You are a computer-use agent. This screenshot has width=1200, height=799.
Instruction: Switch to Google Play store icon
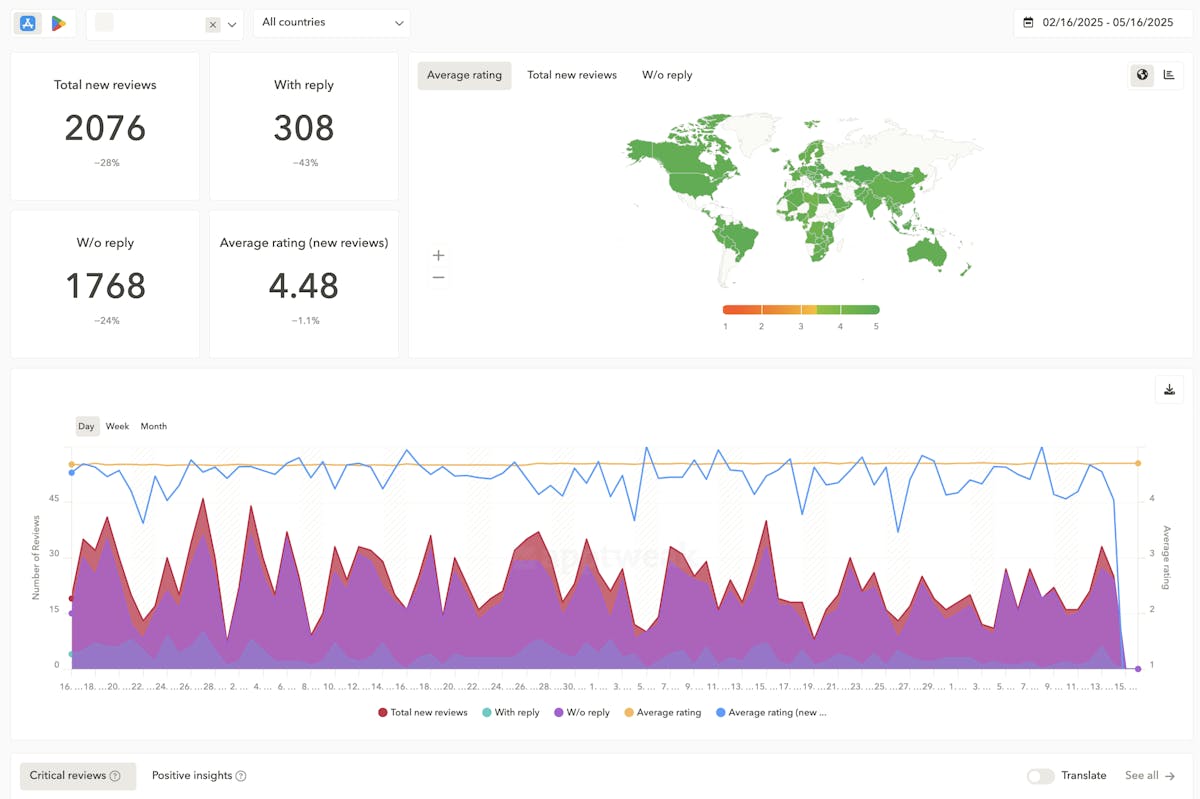click(x=59, y=23)
